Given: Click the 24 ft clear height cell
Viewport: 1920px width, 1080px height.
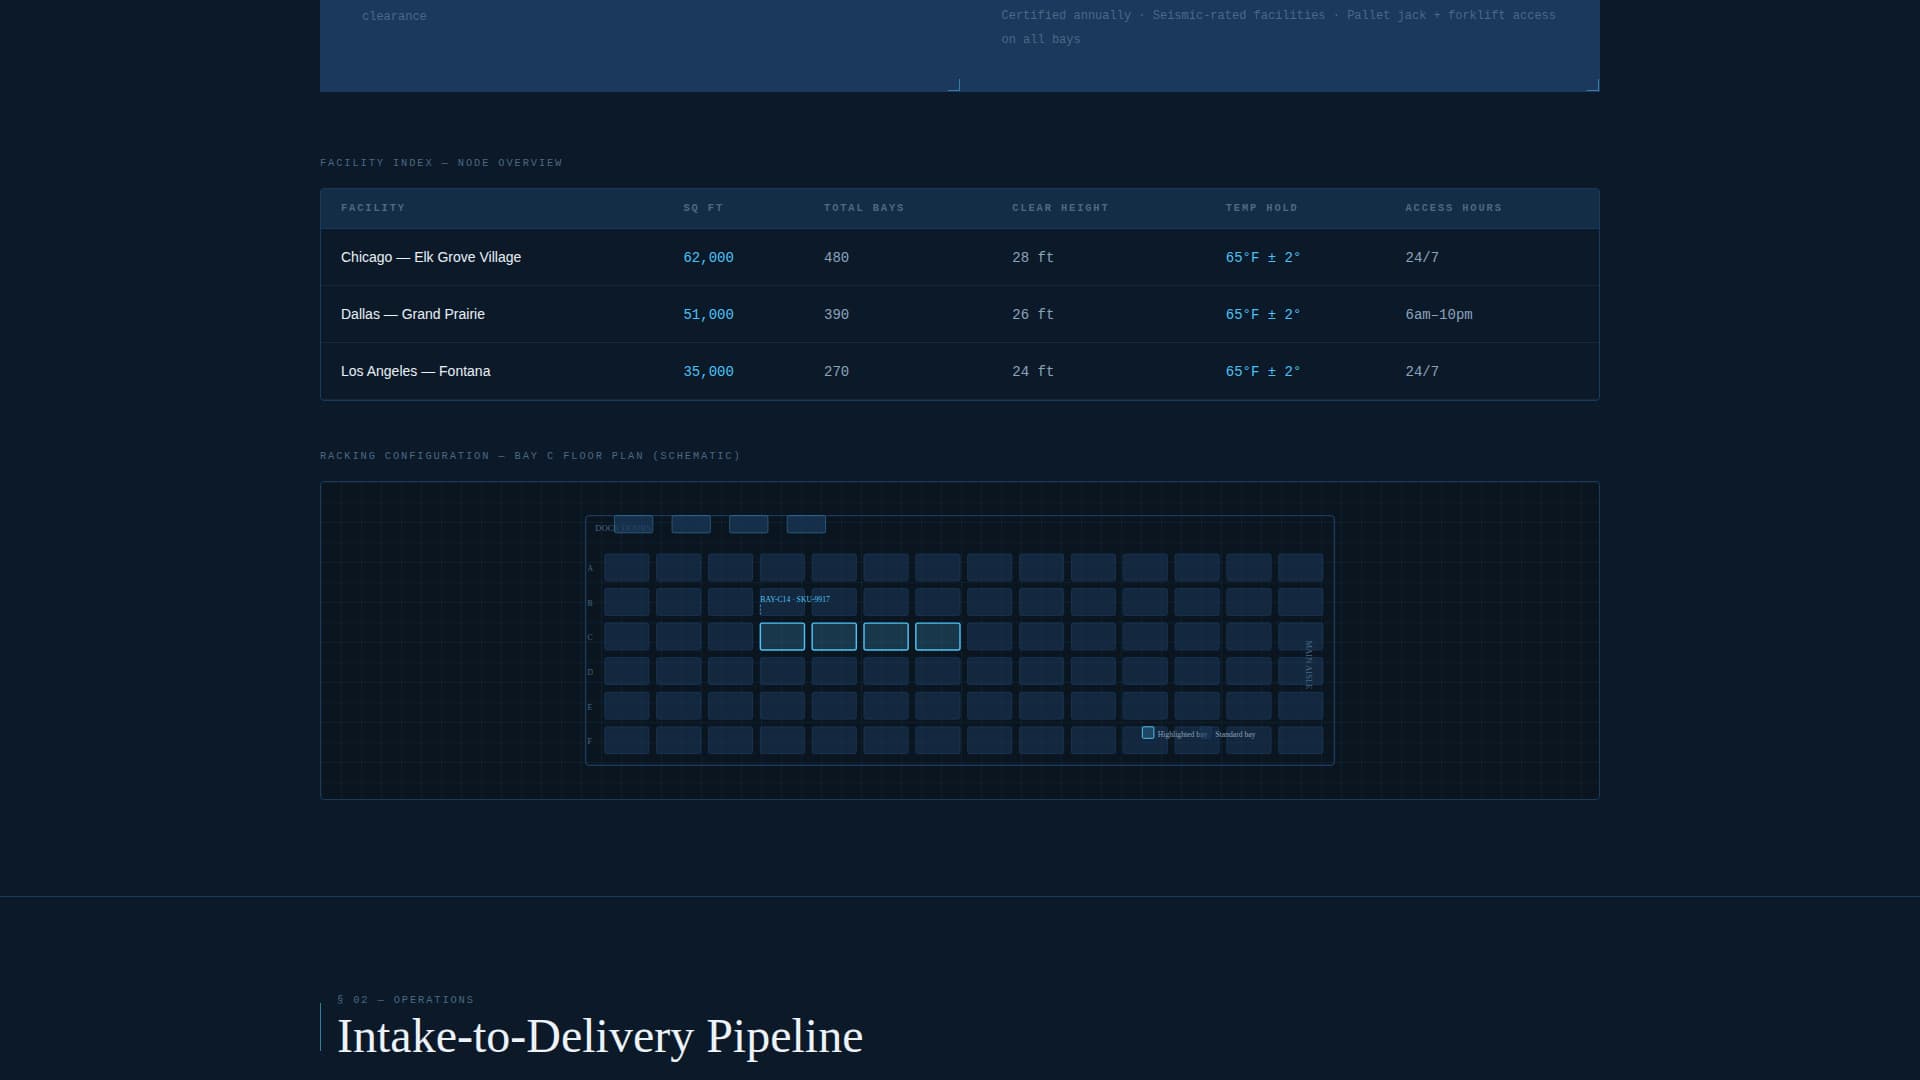Looking at the screenshot, I should [x=1033, y=372].
